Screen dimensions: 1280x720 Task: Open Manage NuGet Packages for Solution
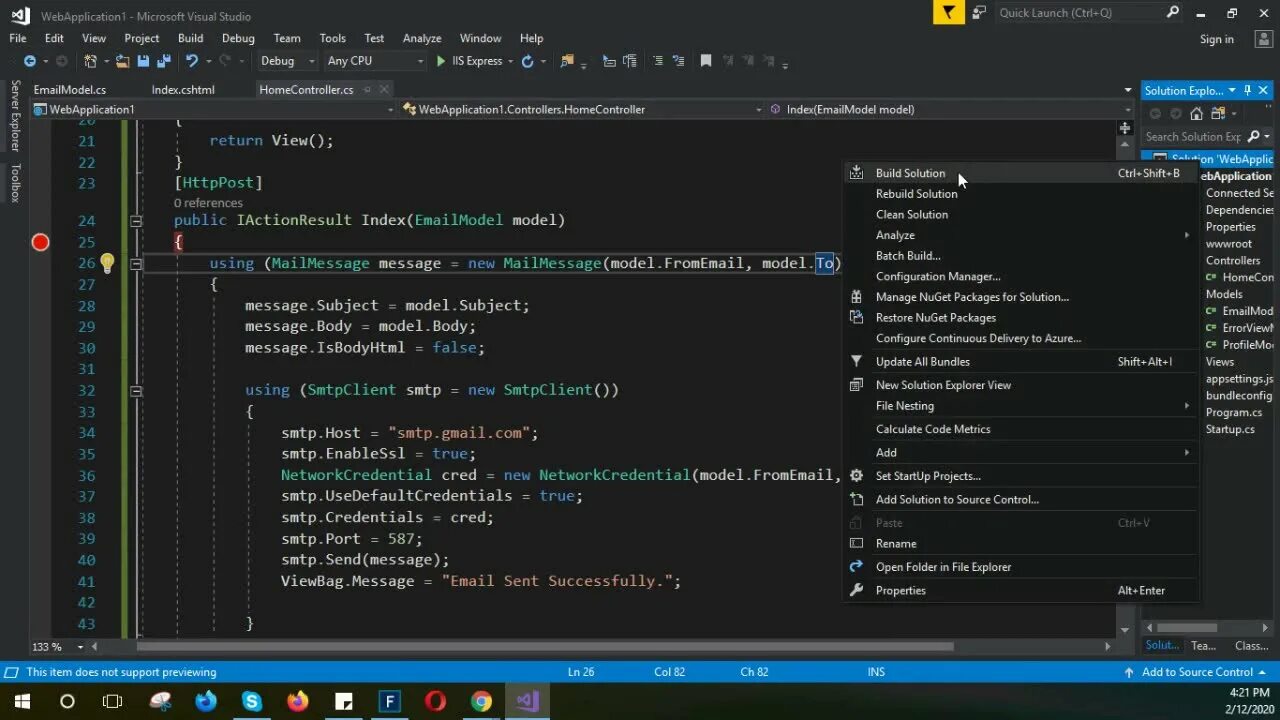[1020, 297]
